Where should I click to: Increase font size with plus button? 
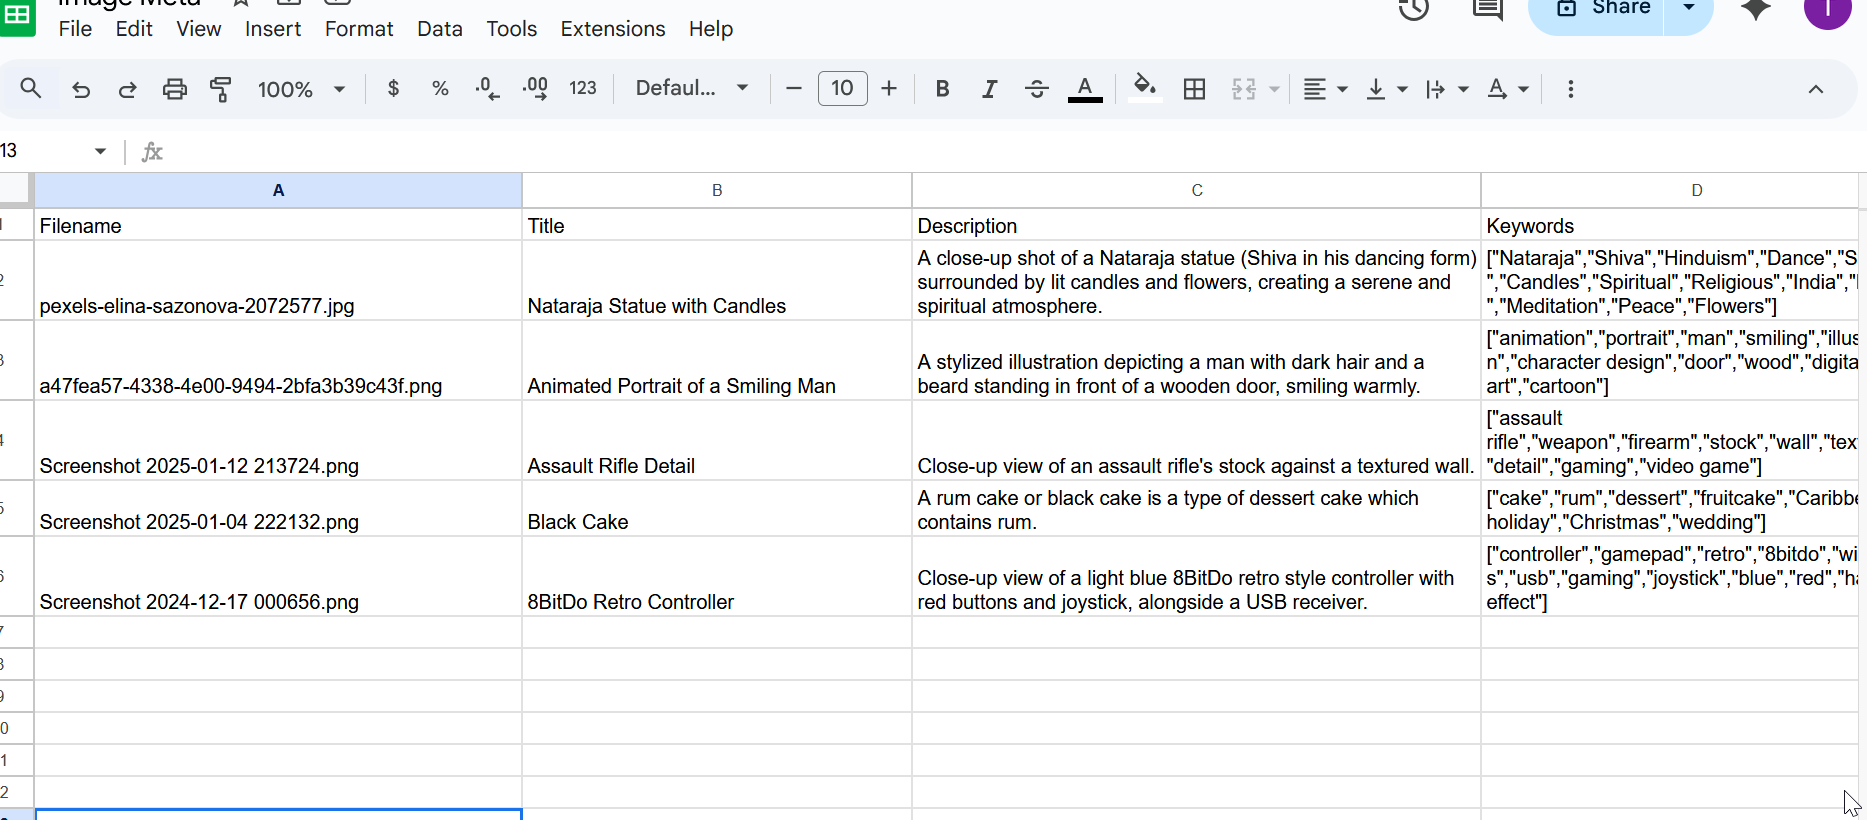click(x=889, y=89)
